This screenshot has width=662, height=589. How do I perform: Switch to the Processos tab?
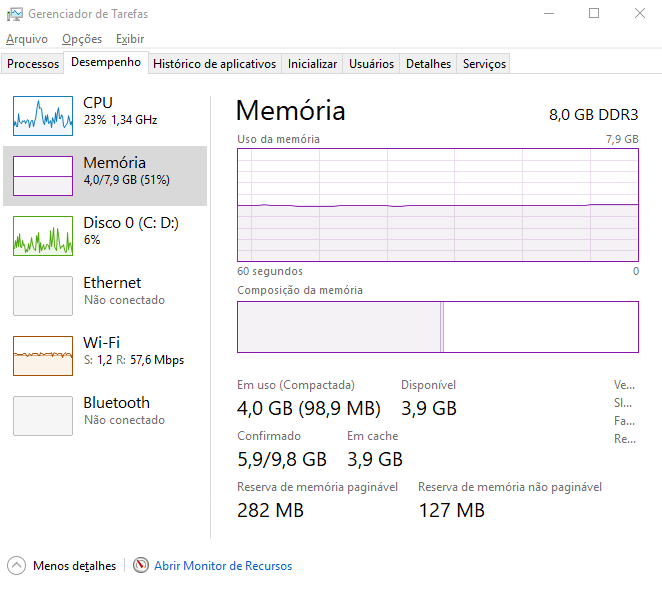tap(33, 64)
